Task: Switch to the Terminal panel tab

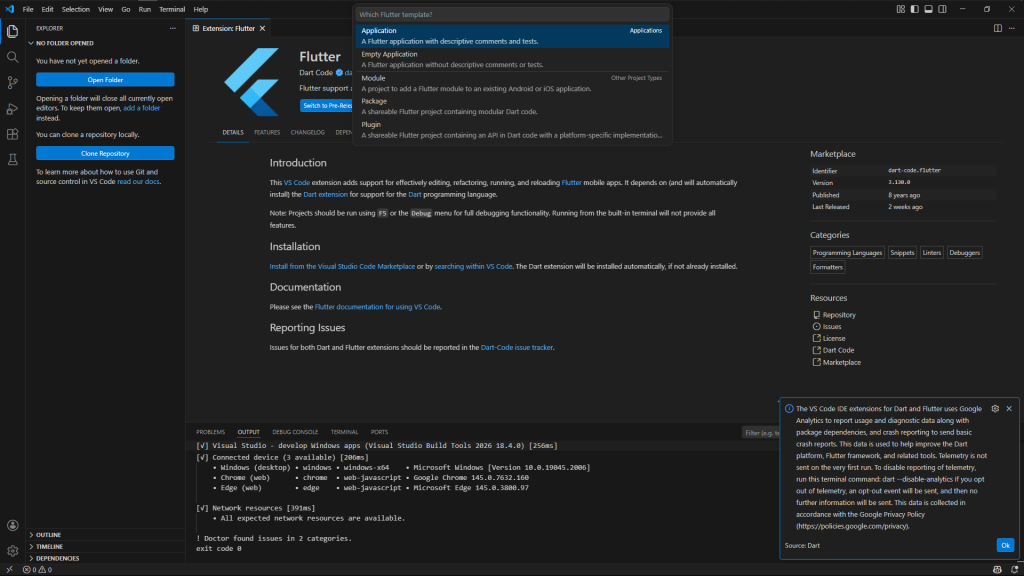Action: coord(344,432)
